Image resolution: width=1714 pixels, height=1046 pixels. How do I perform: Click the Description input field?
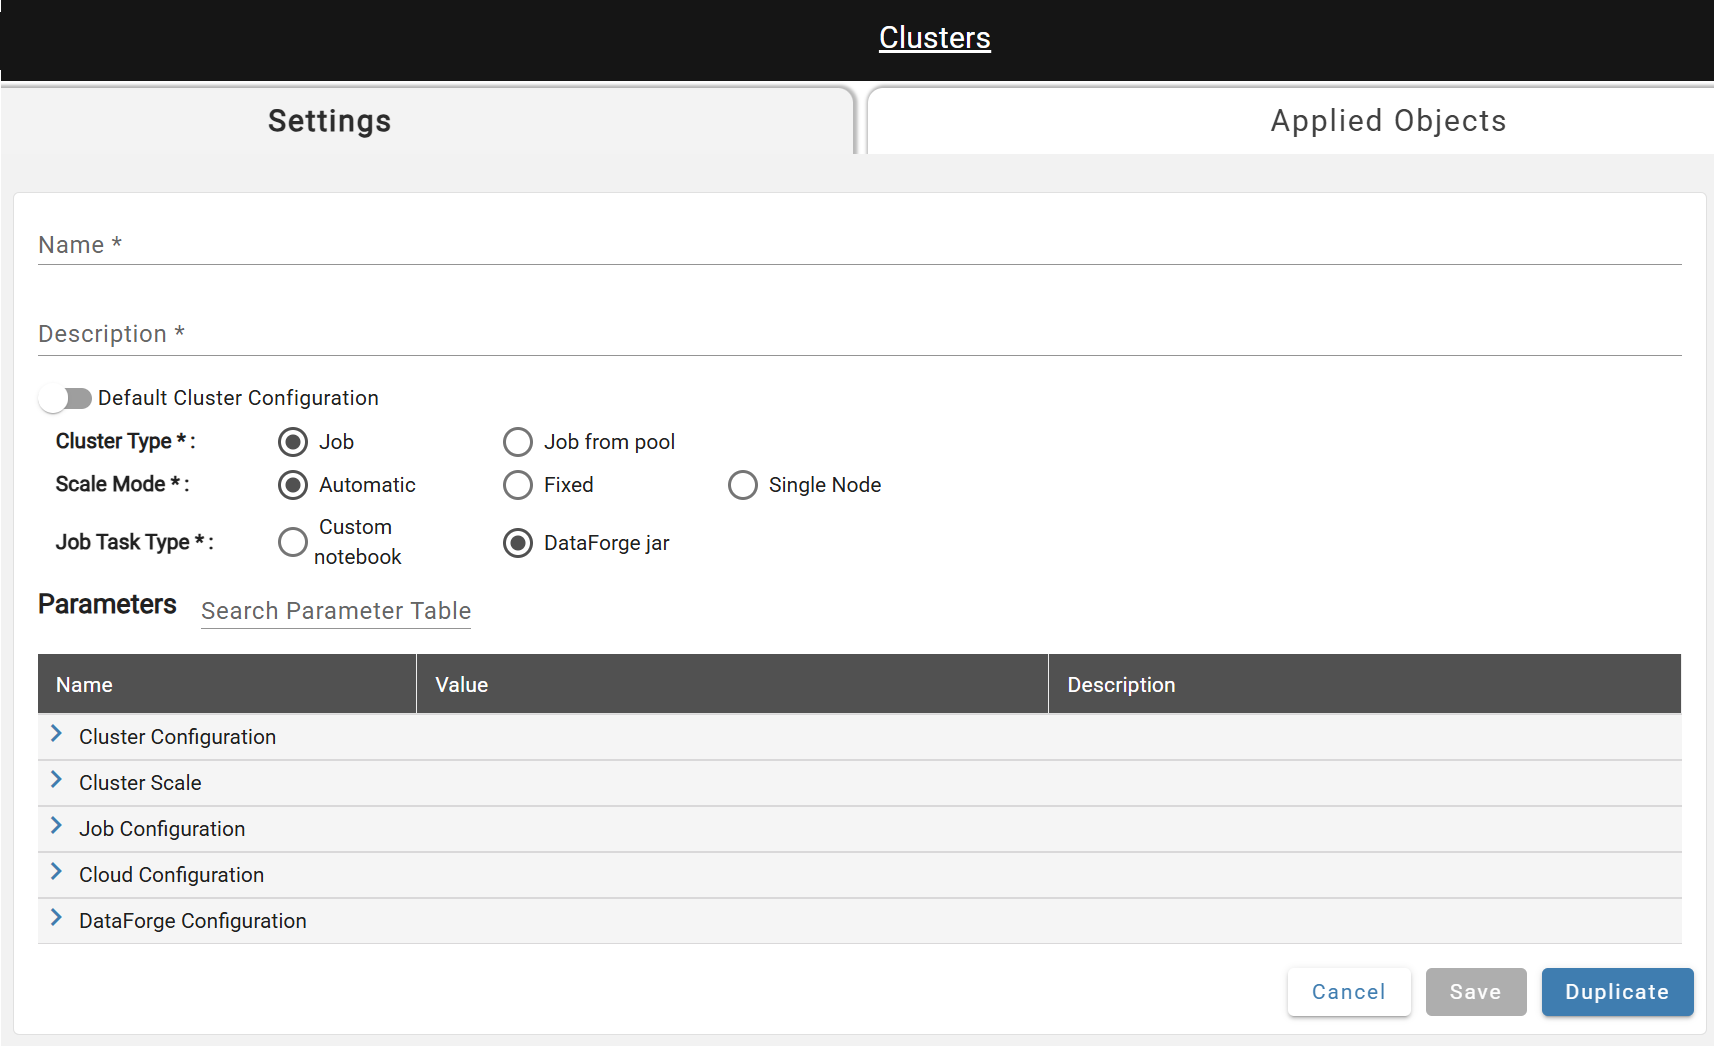859,335
